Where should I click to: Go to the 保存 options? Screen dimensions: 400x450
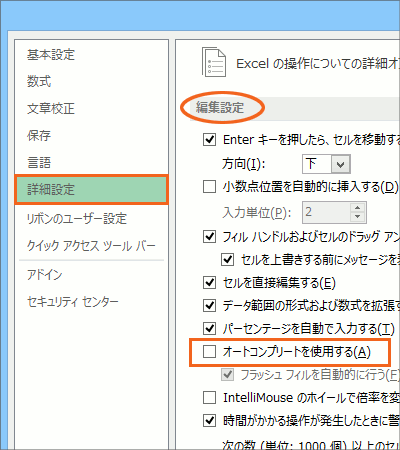[x=39, y=135]
